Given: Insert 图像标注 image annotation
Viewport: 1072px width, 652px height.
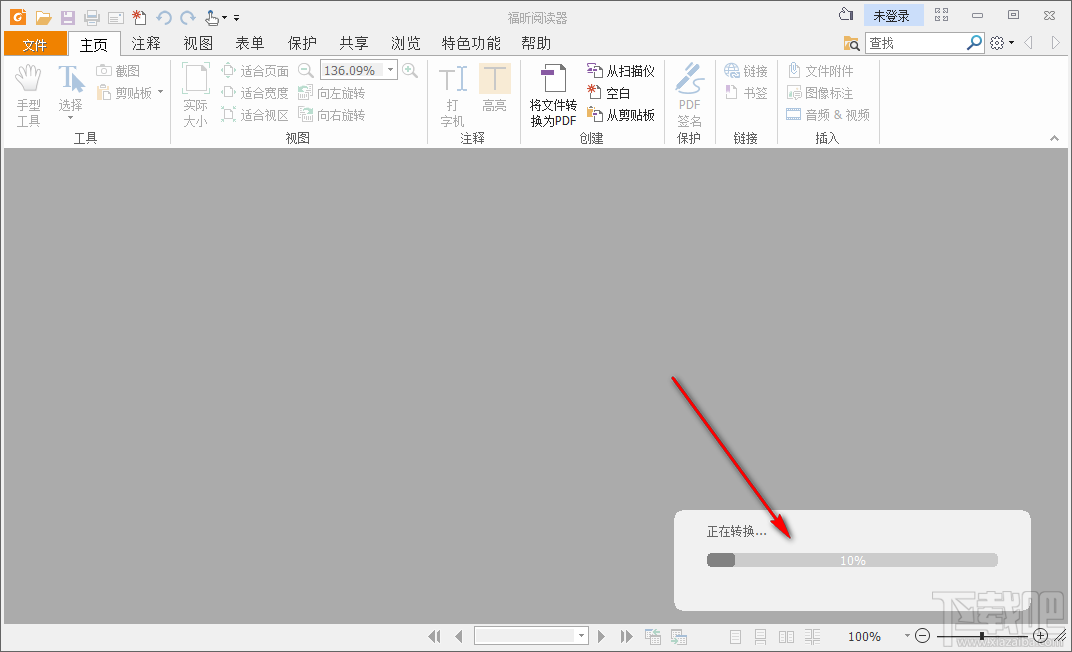Looking at the screenshot, I should tap(828, 92).
